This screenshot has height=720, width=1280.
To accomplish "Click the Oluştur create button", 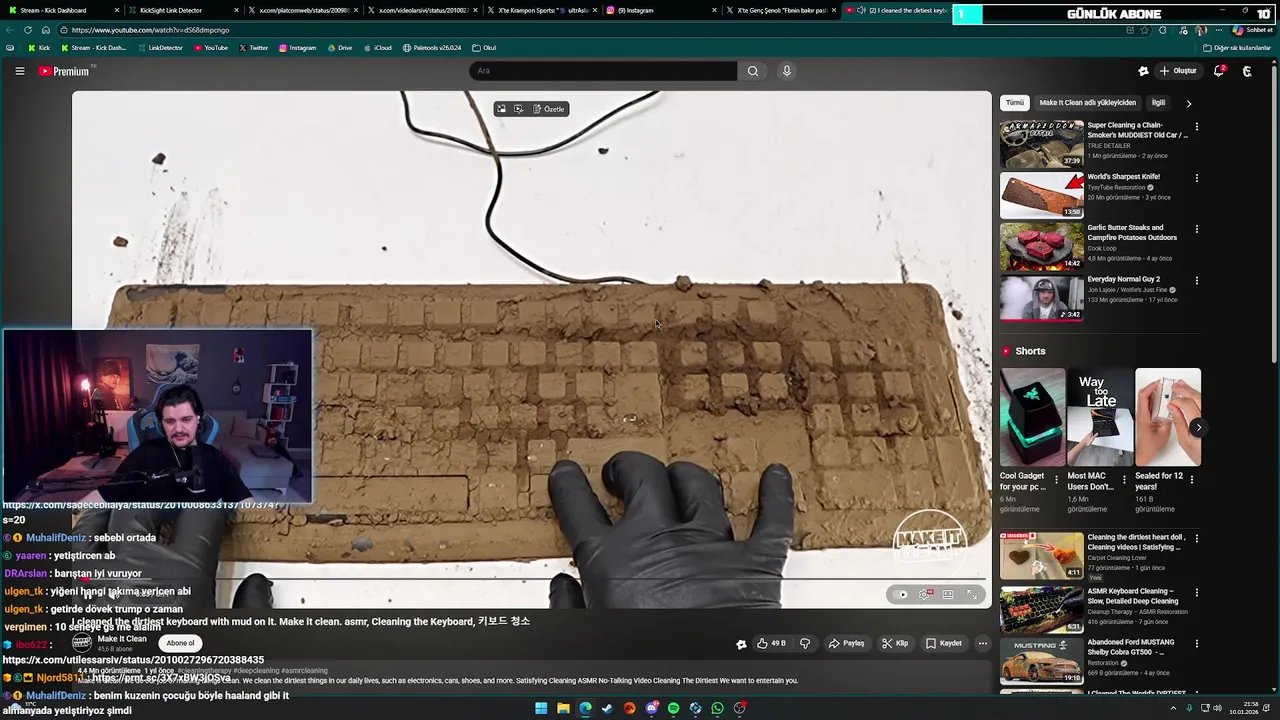I will (1177, 71).
